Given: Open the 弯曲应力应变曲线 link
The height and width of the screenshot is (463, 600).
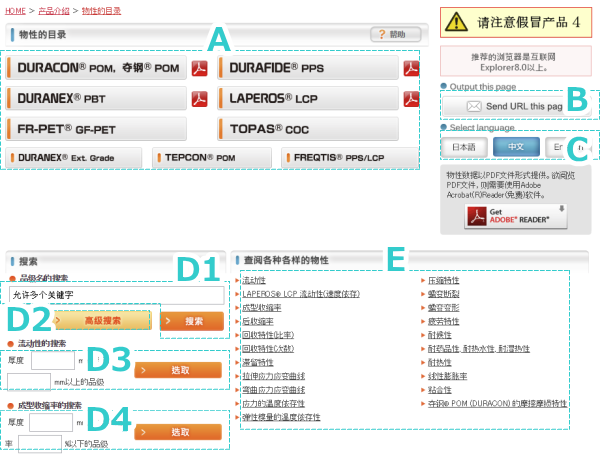Looking at the screenshot, I should (x=273, y=390).
